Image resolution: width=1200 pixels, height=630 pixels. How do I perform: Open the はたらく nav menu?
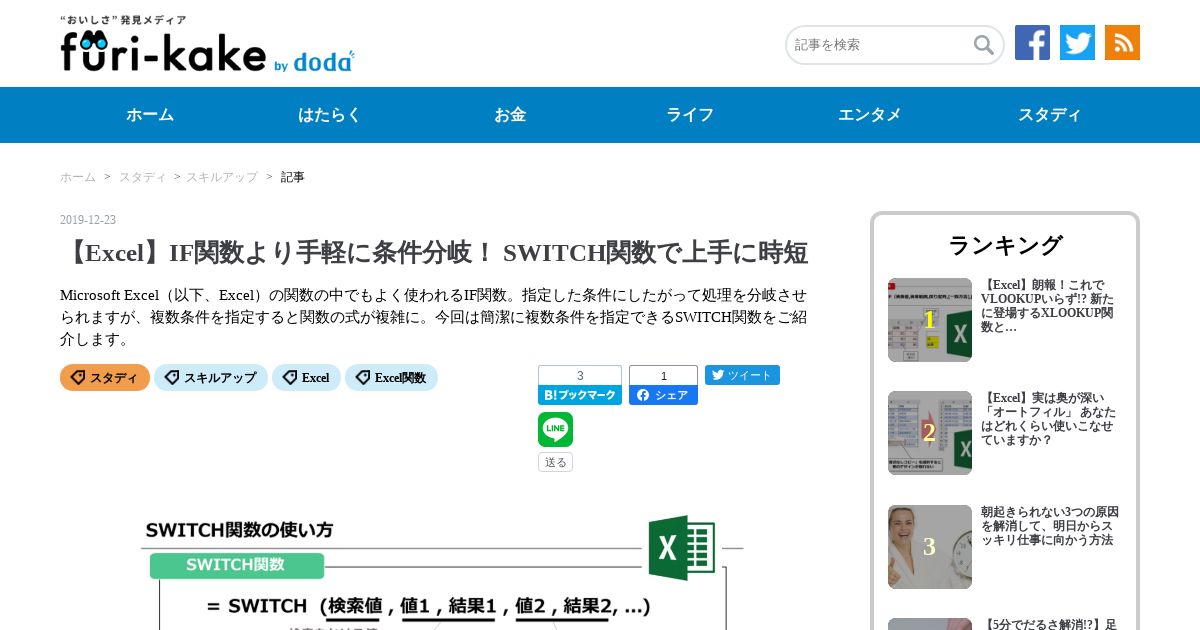click(x=330, y=115)
